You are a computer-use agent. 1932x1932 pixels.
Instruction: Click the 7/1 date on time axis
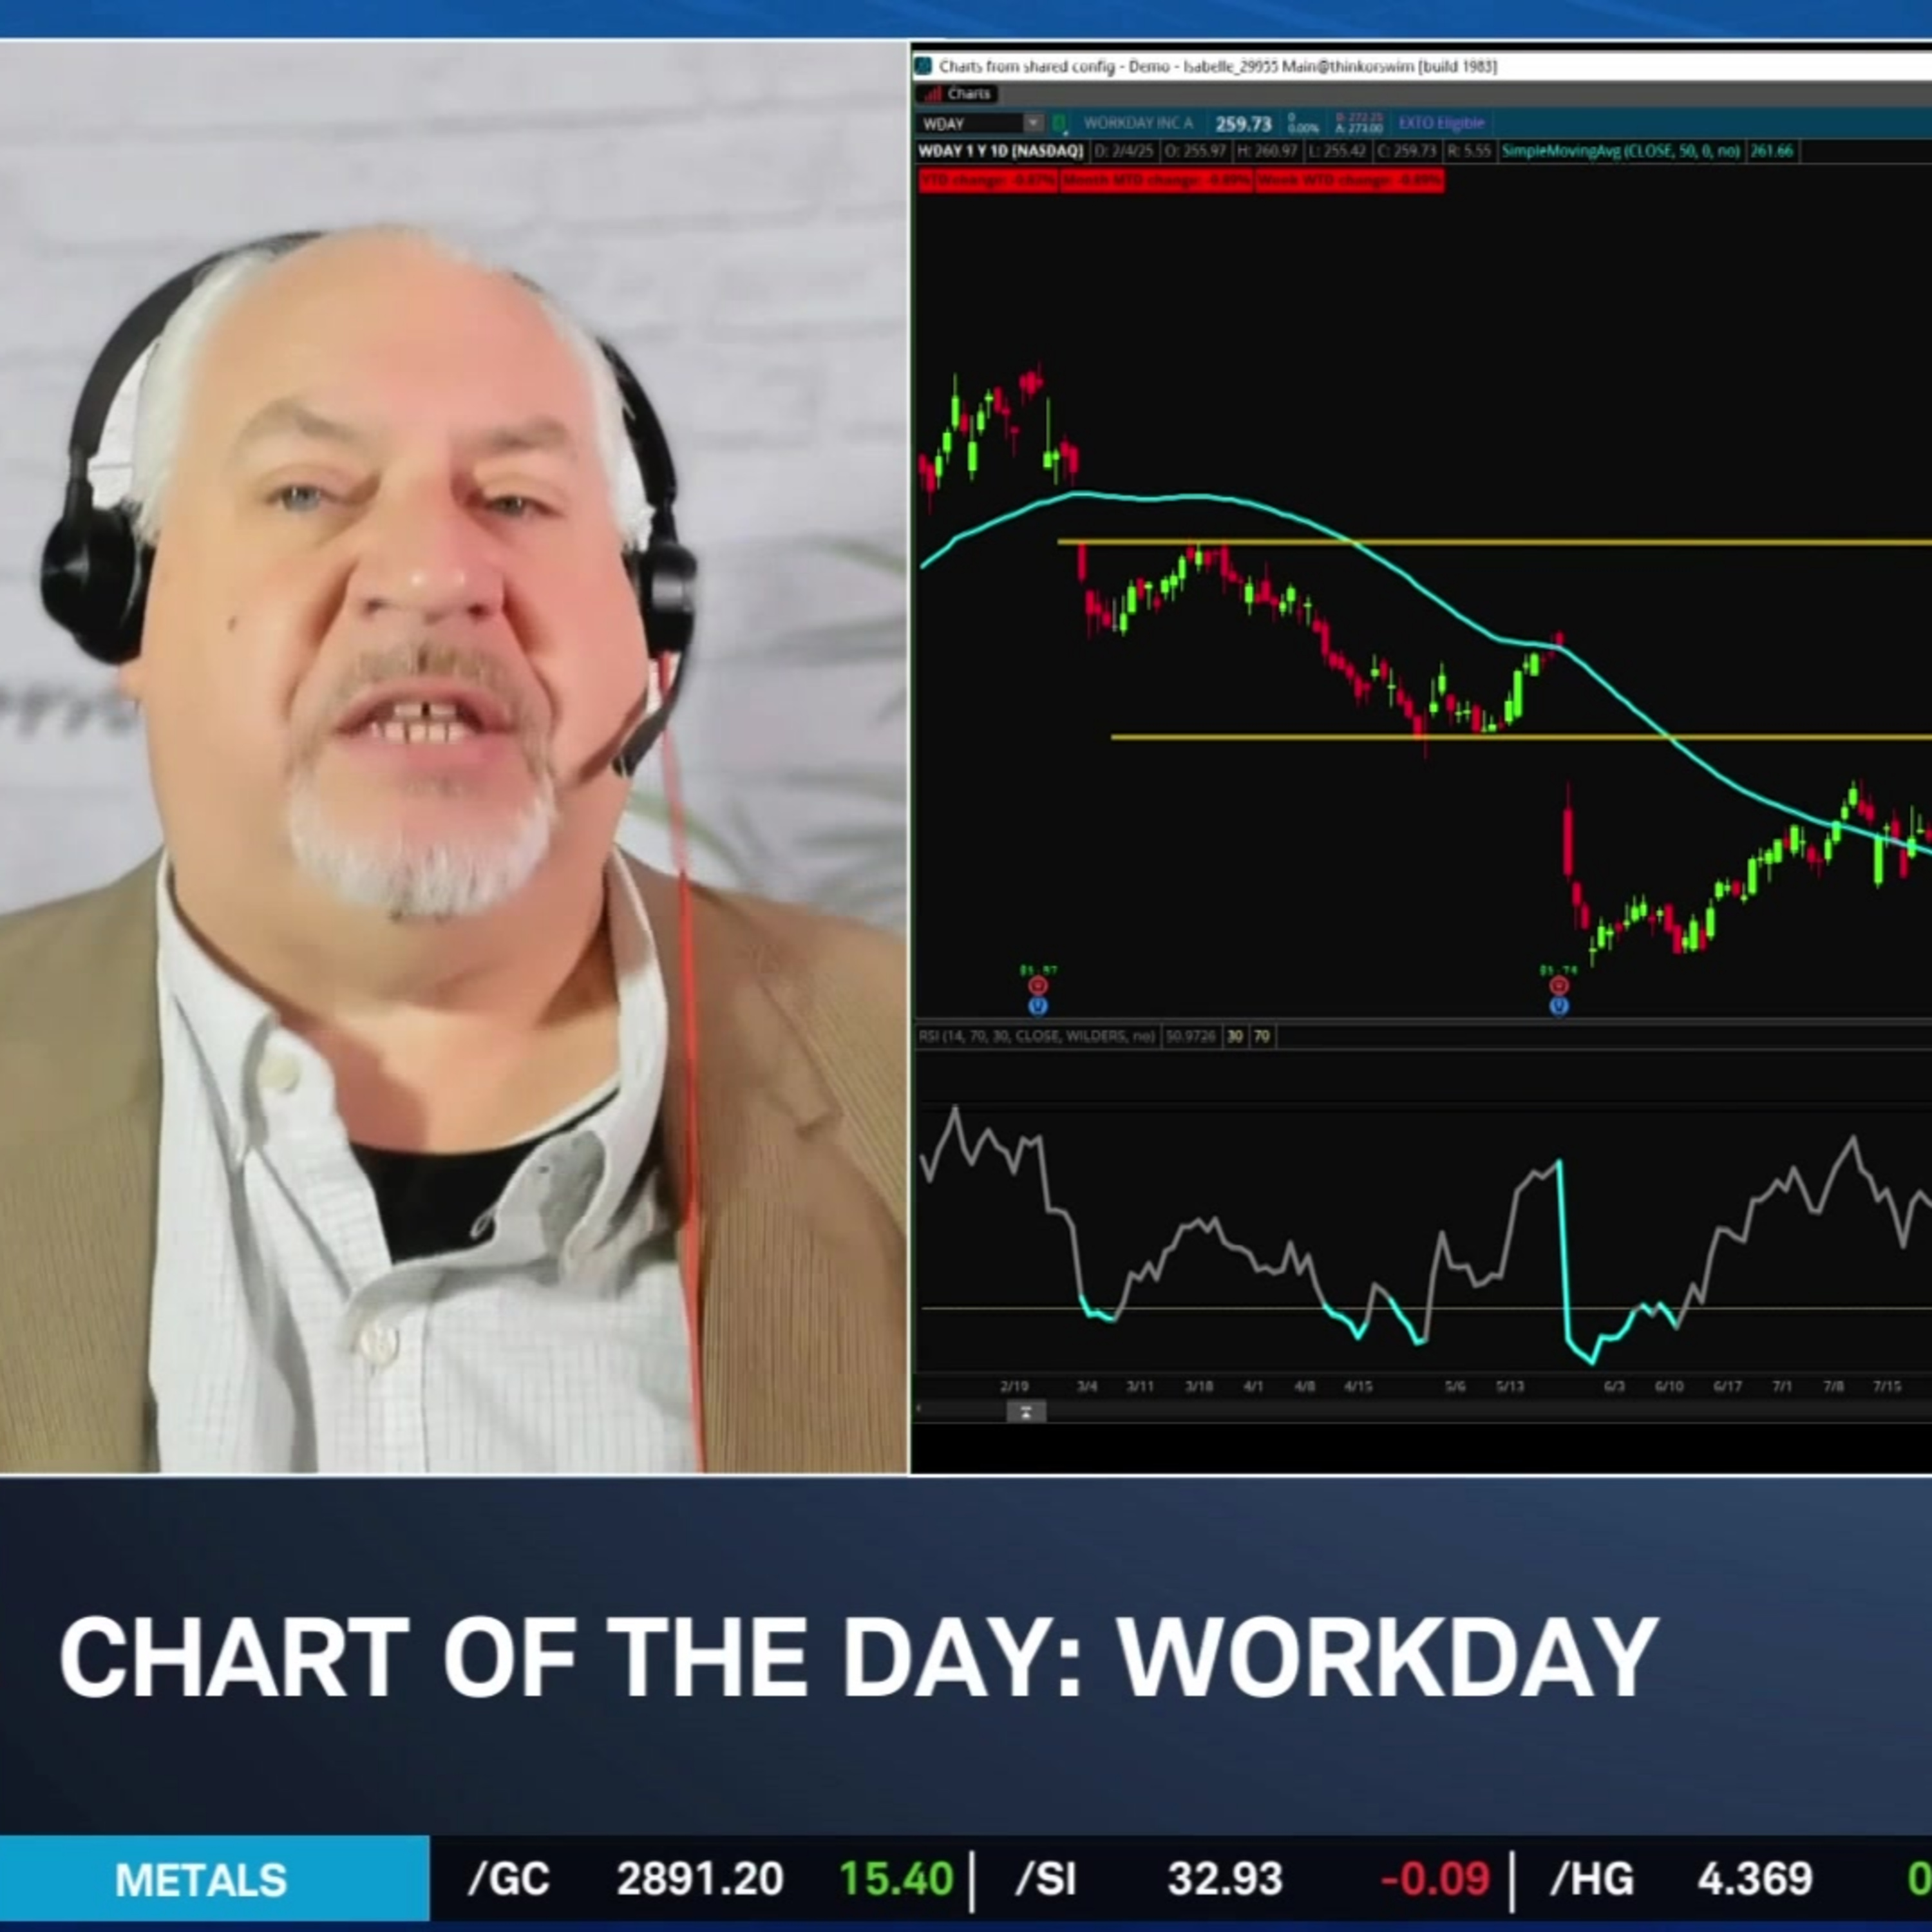pos(1782,1386)
